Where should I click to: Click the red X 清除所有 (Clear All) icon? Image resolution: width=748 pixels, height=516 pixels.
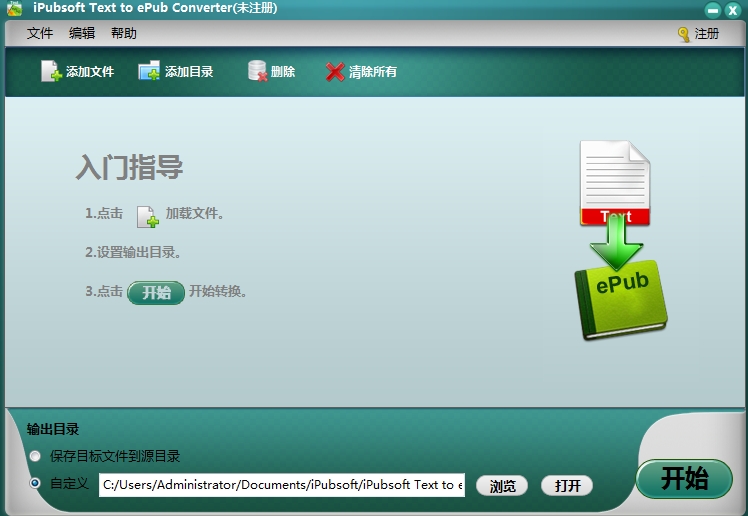(335, 72)
